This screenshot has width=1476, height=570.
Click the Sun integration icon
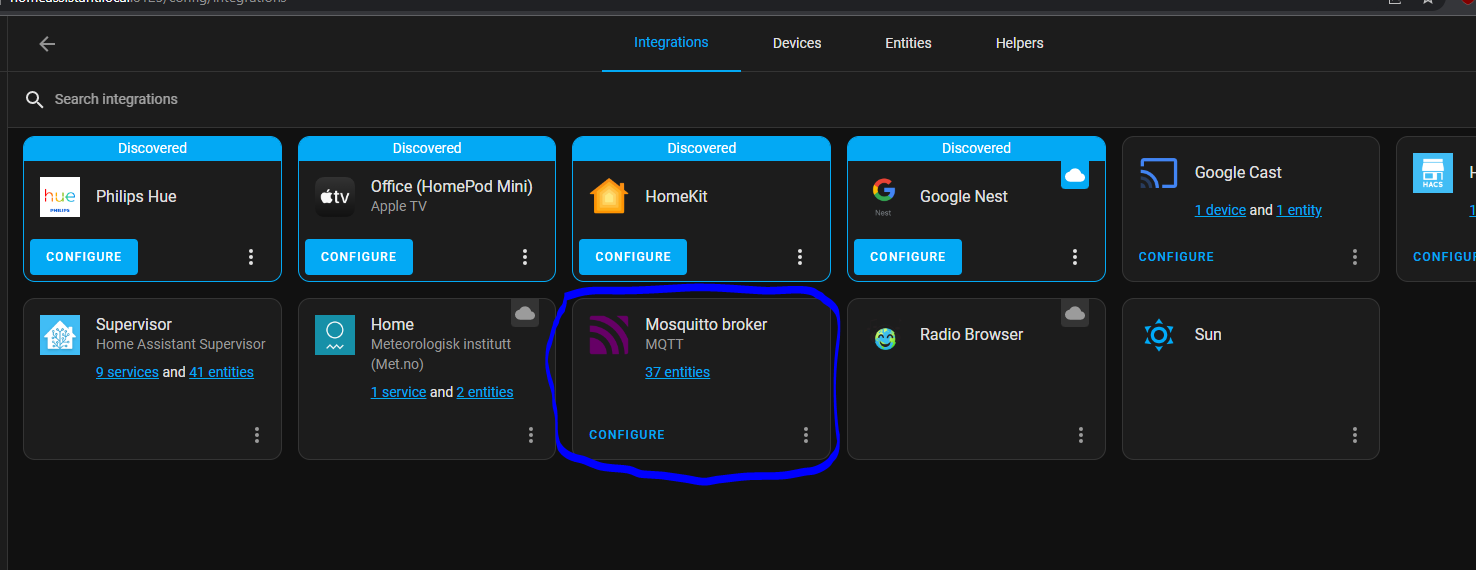1158,335
